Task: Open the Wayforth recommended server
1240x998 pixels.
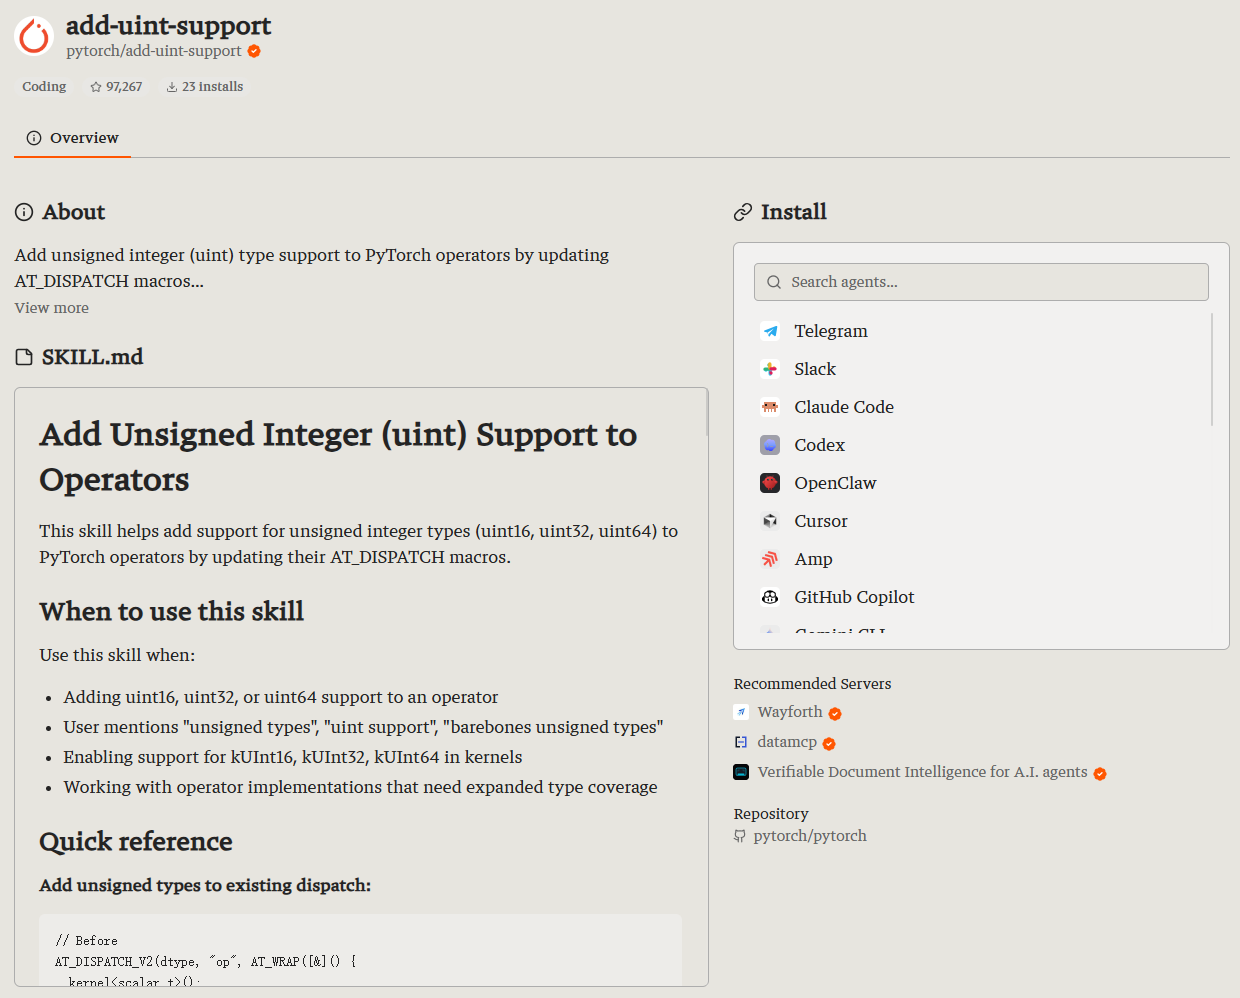Action: coord(790,712)
